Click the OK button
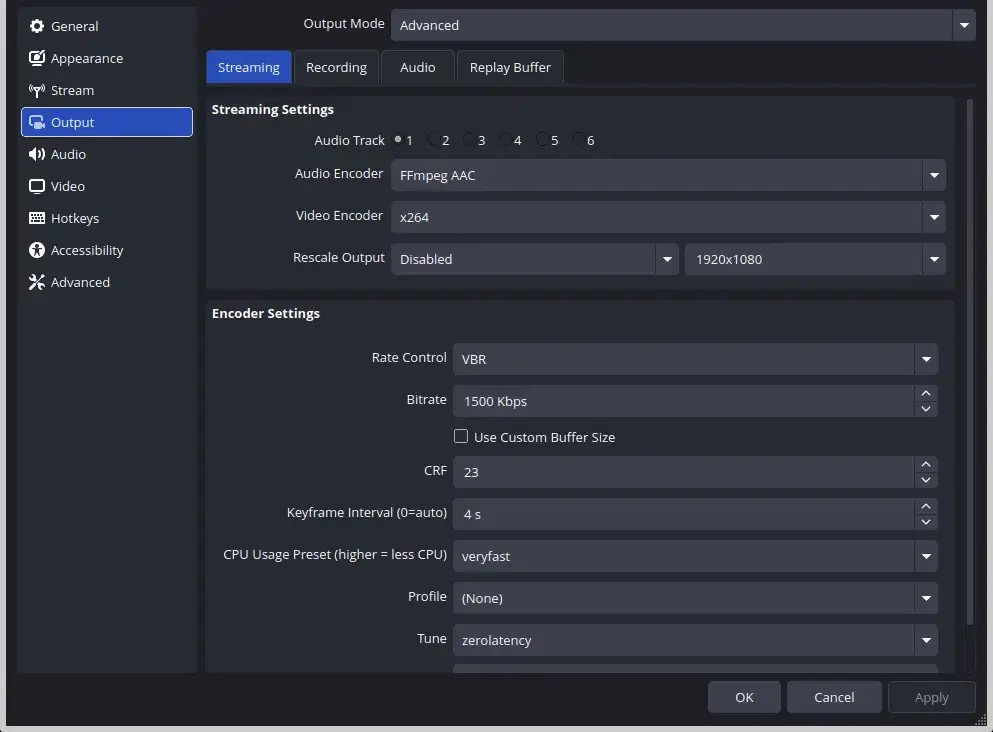The height and width of the screenshot is (732, 993). coord(744,697)
